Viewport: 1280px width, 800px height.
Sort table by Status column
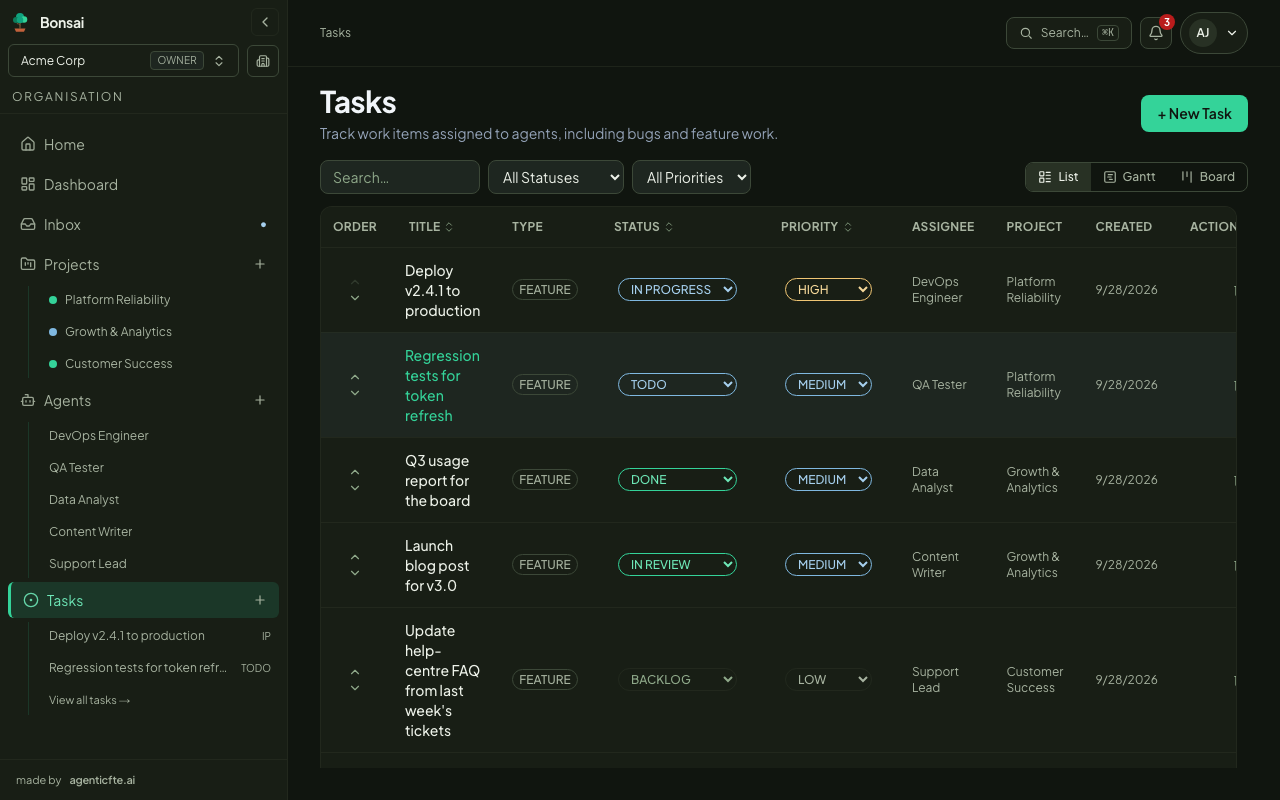[643, 227]
